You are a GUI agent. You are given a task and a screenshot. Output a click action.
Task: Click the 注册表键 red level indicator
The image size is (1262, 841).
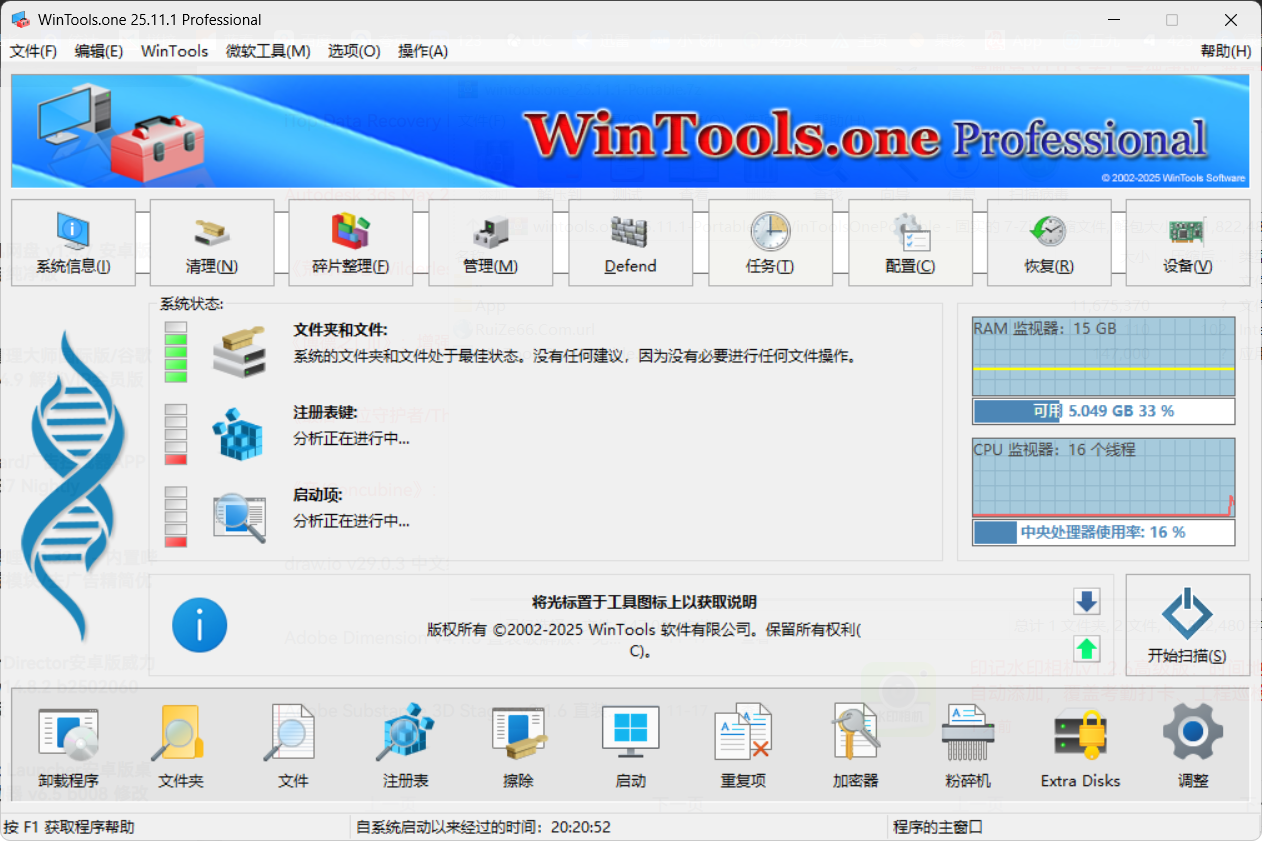(176, 434)
